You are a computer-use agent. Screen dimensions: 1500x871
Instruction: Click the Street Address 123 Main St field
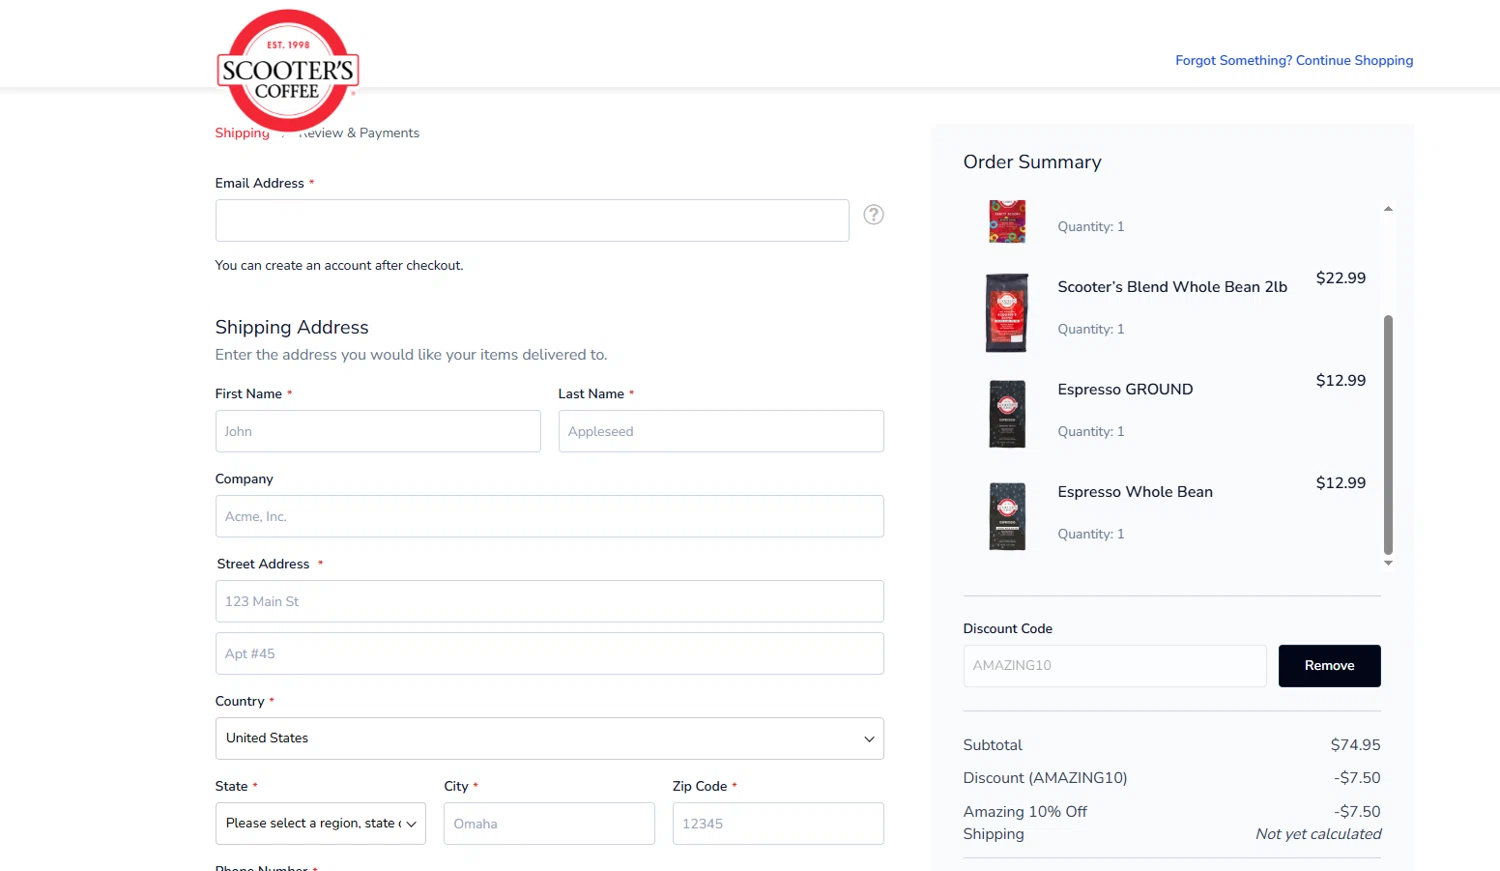pos(549,601)
